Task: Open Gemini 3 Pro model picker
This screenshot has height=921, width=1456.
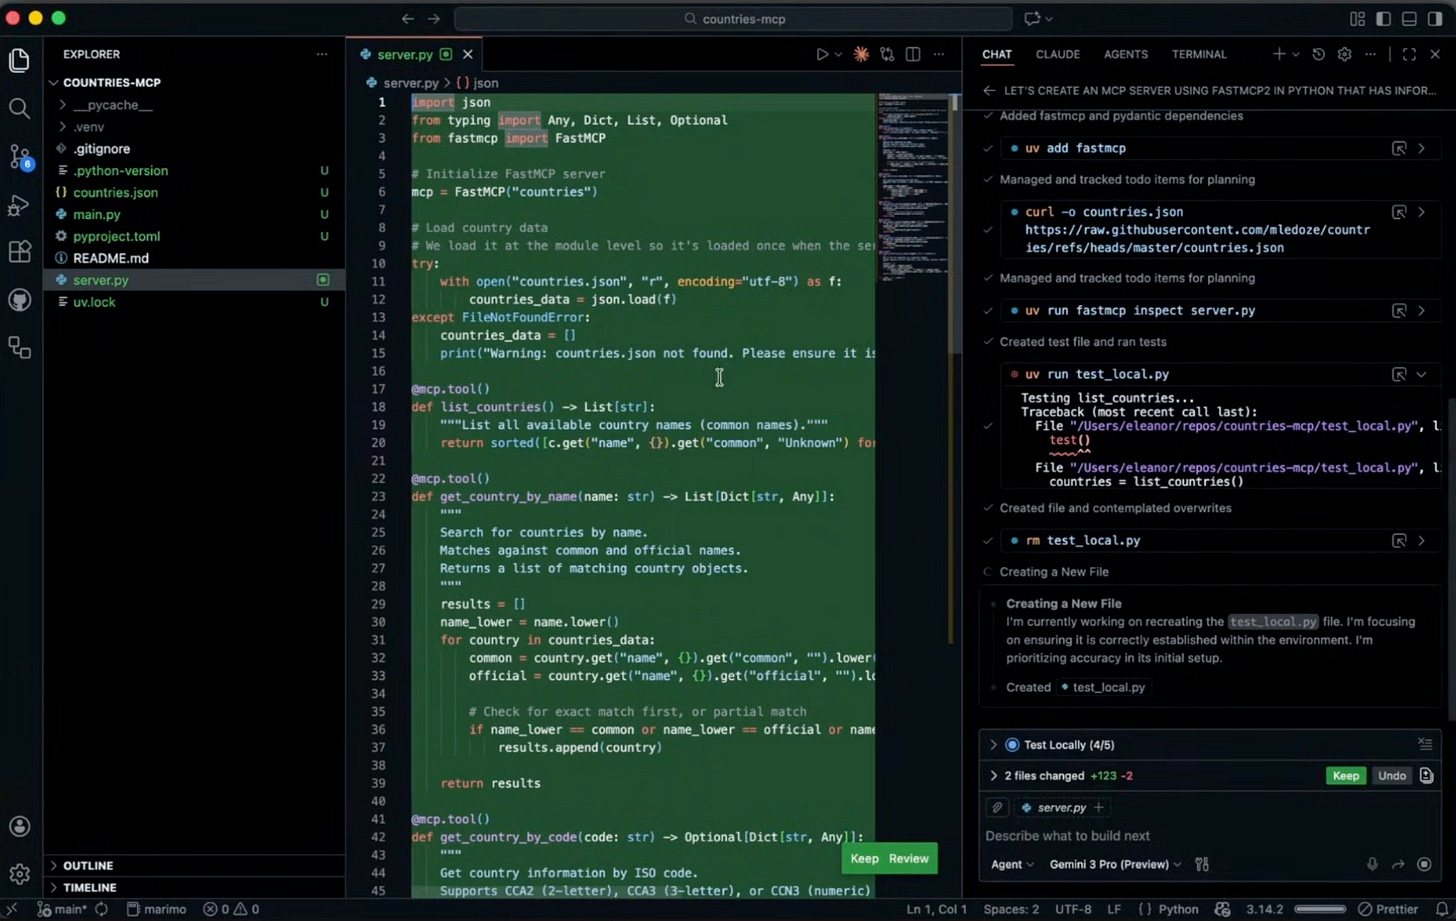Action: coord(1114,864)
